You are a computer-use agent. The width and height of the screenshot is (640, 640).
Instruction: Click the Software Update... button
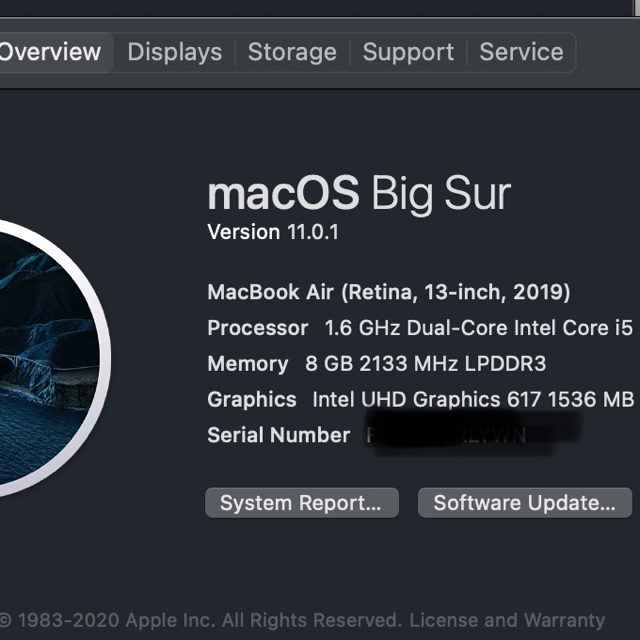point(524,502)
